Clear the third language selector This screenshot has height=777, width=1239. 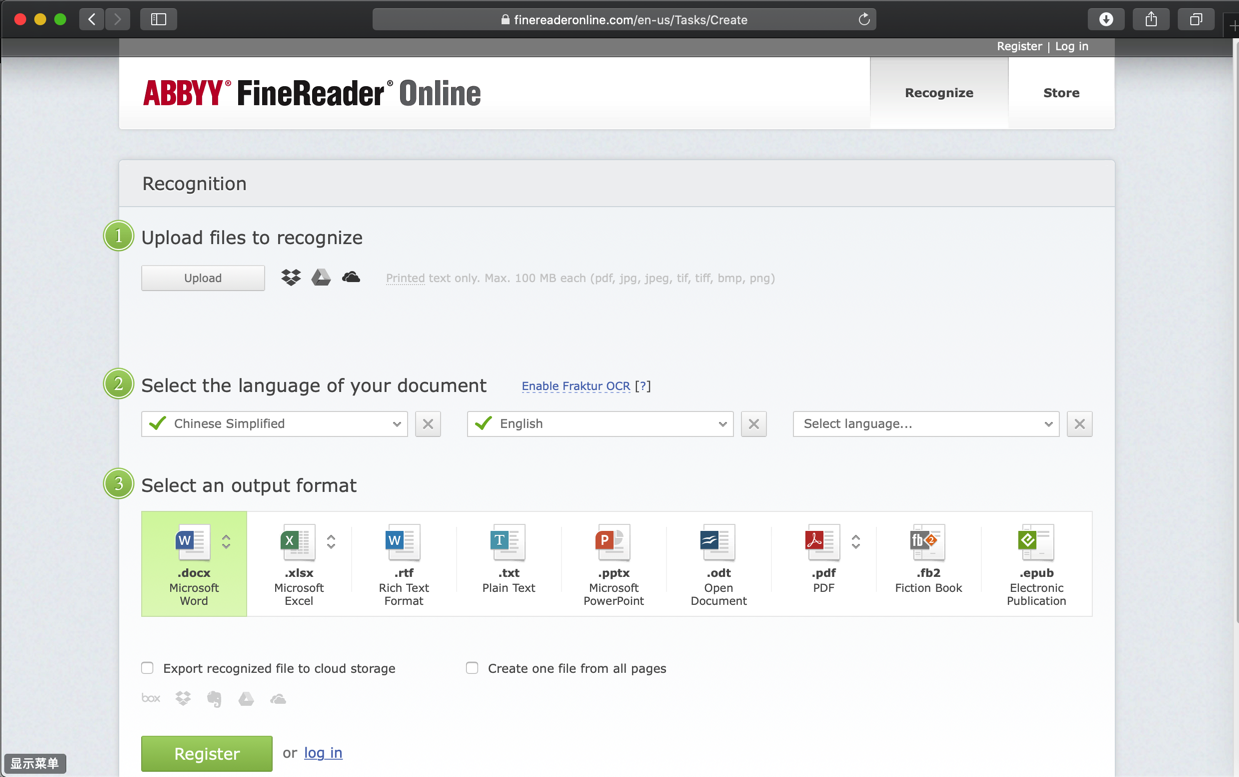1080,424
